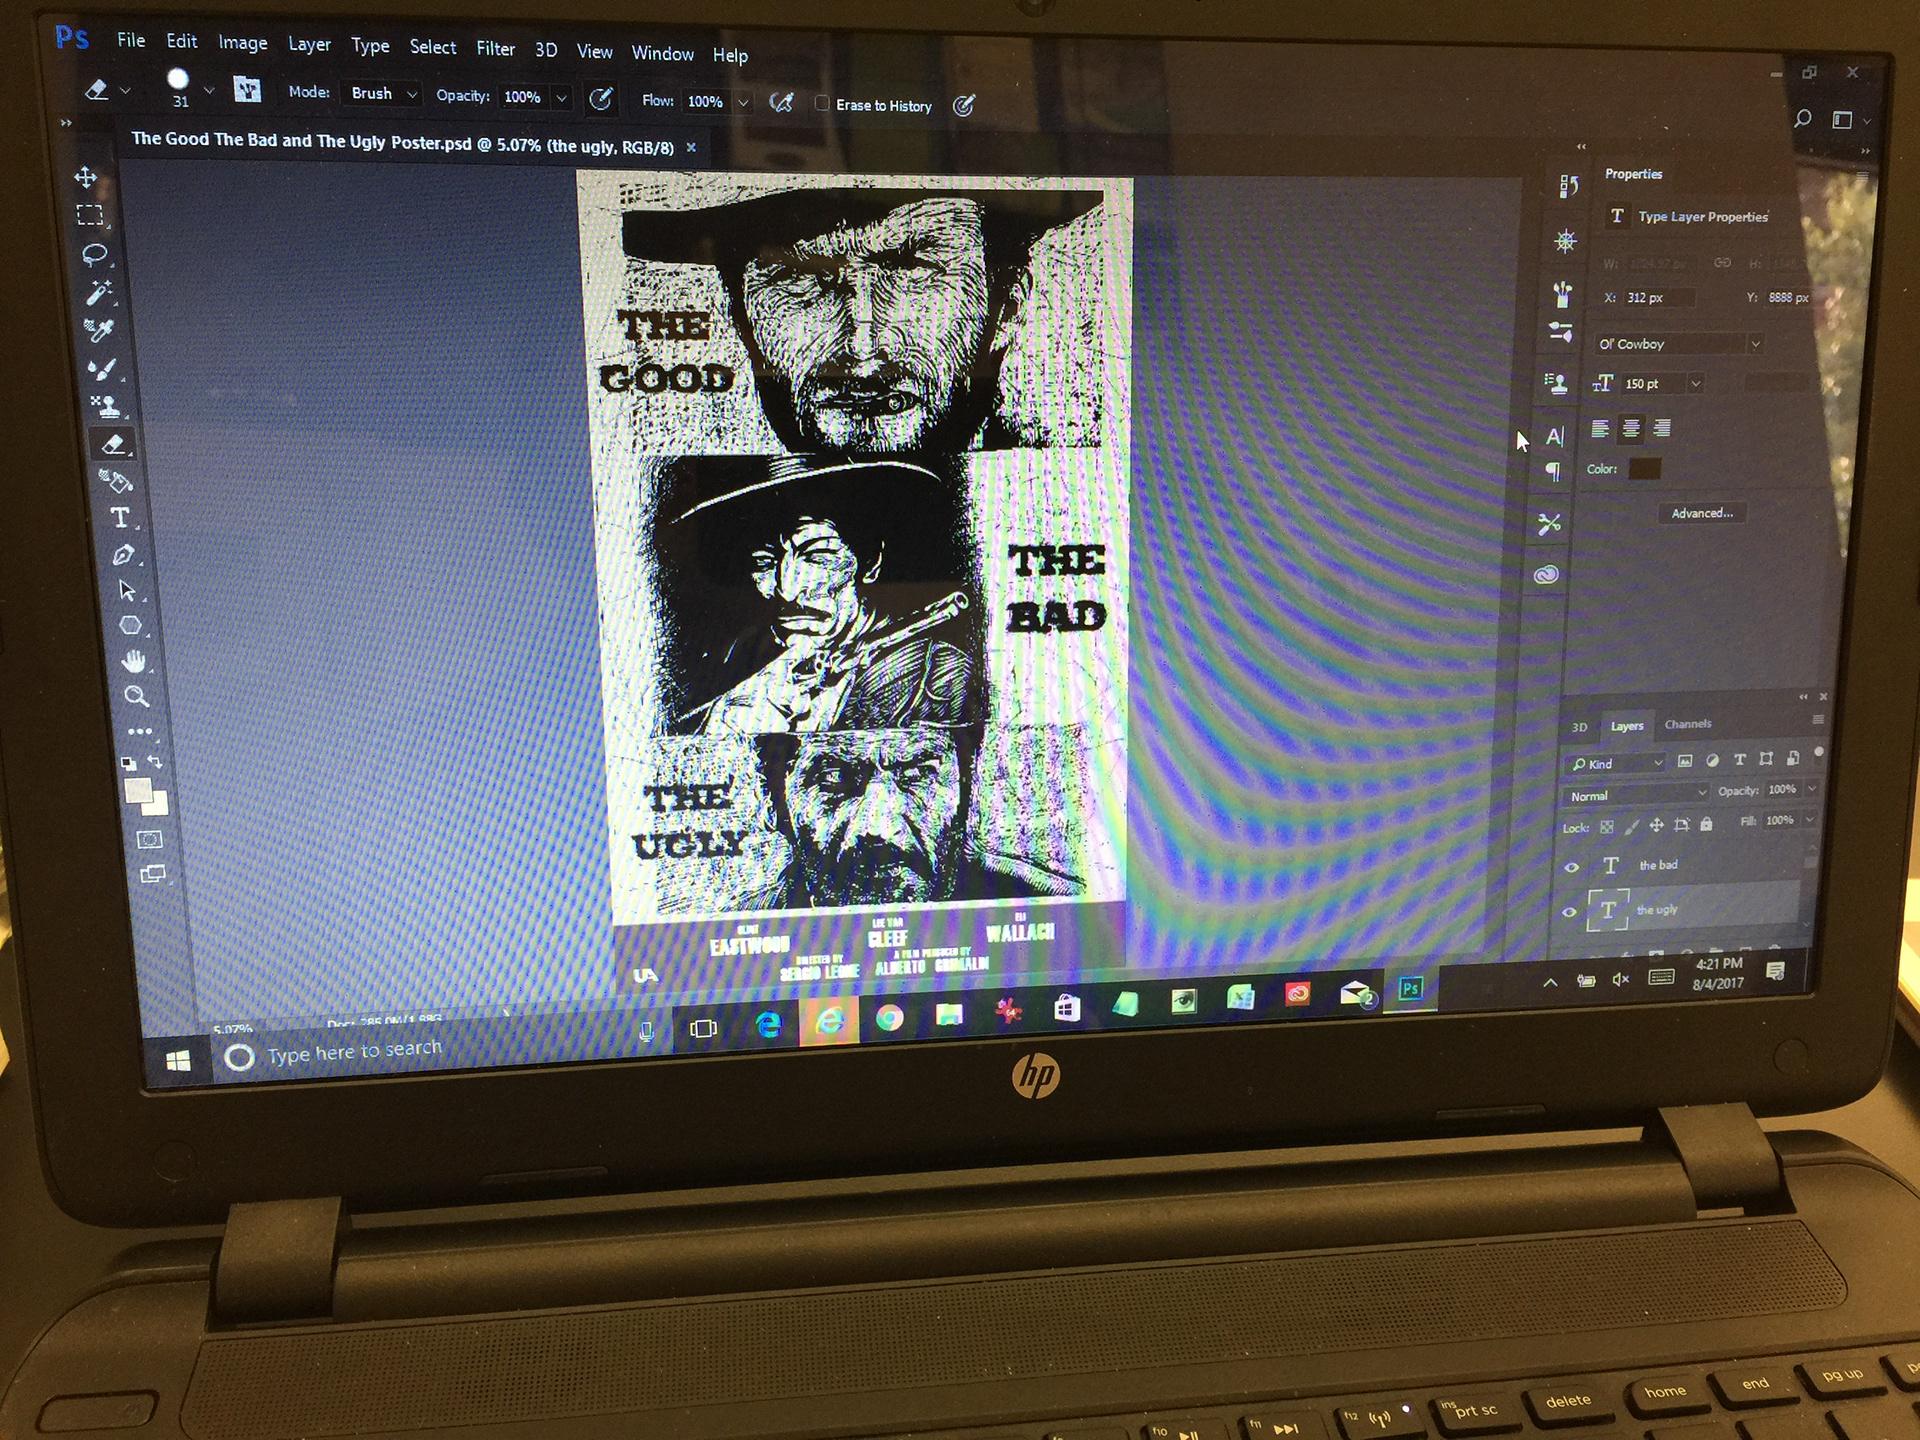This screenshot has height=1440, width=1920.
Task: Open Opacity dropdown in options bar
Action: click(562, 98)
